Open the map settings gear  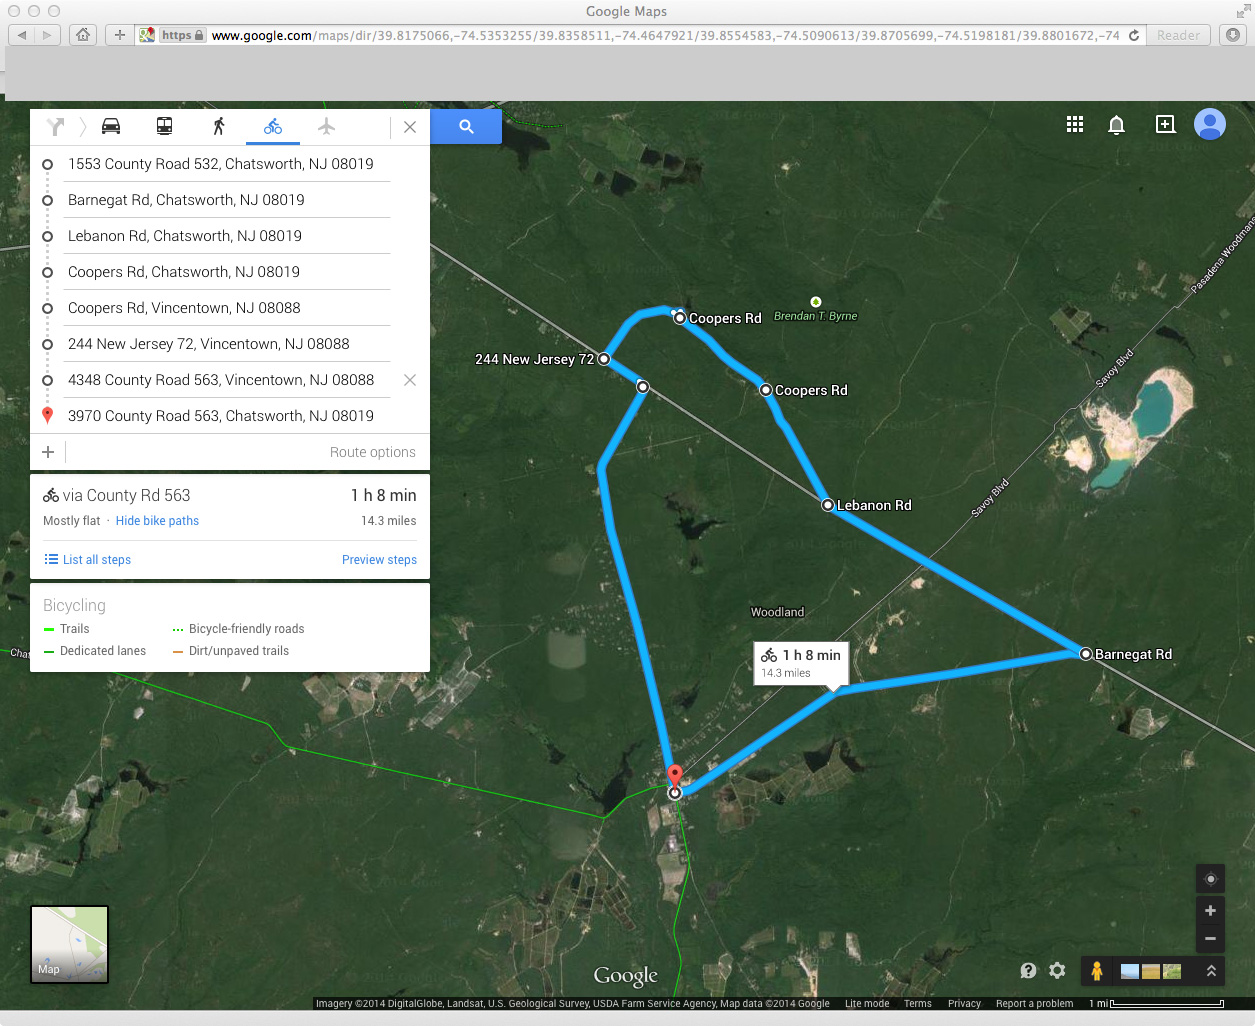pyautogui.click(x=1057, y=970)
